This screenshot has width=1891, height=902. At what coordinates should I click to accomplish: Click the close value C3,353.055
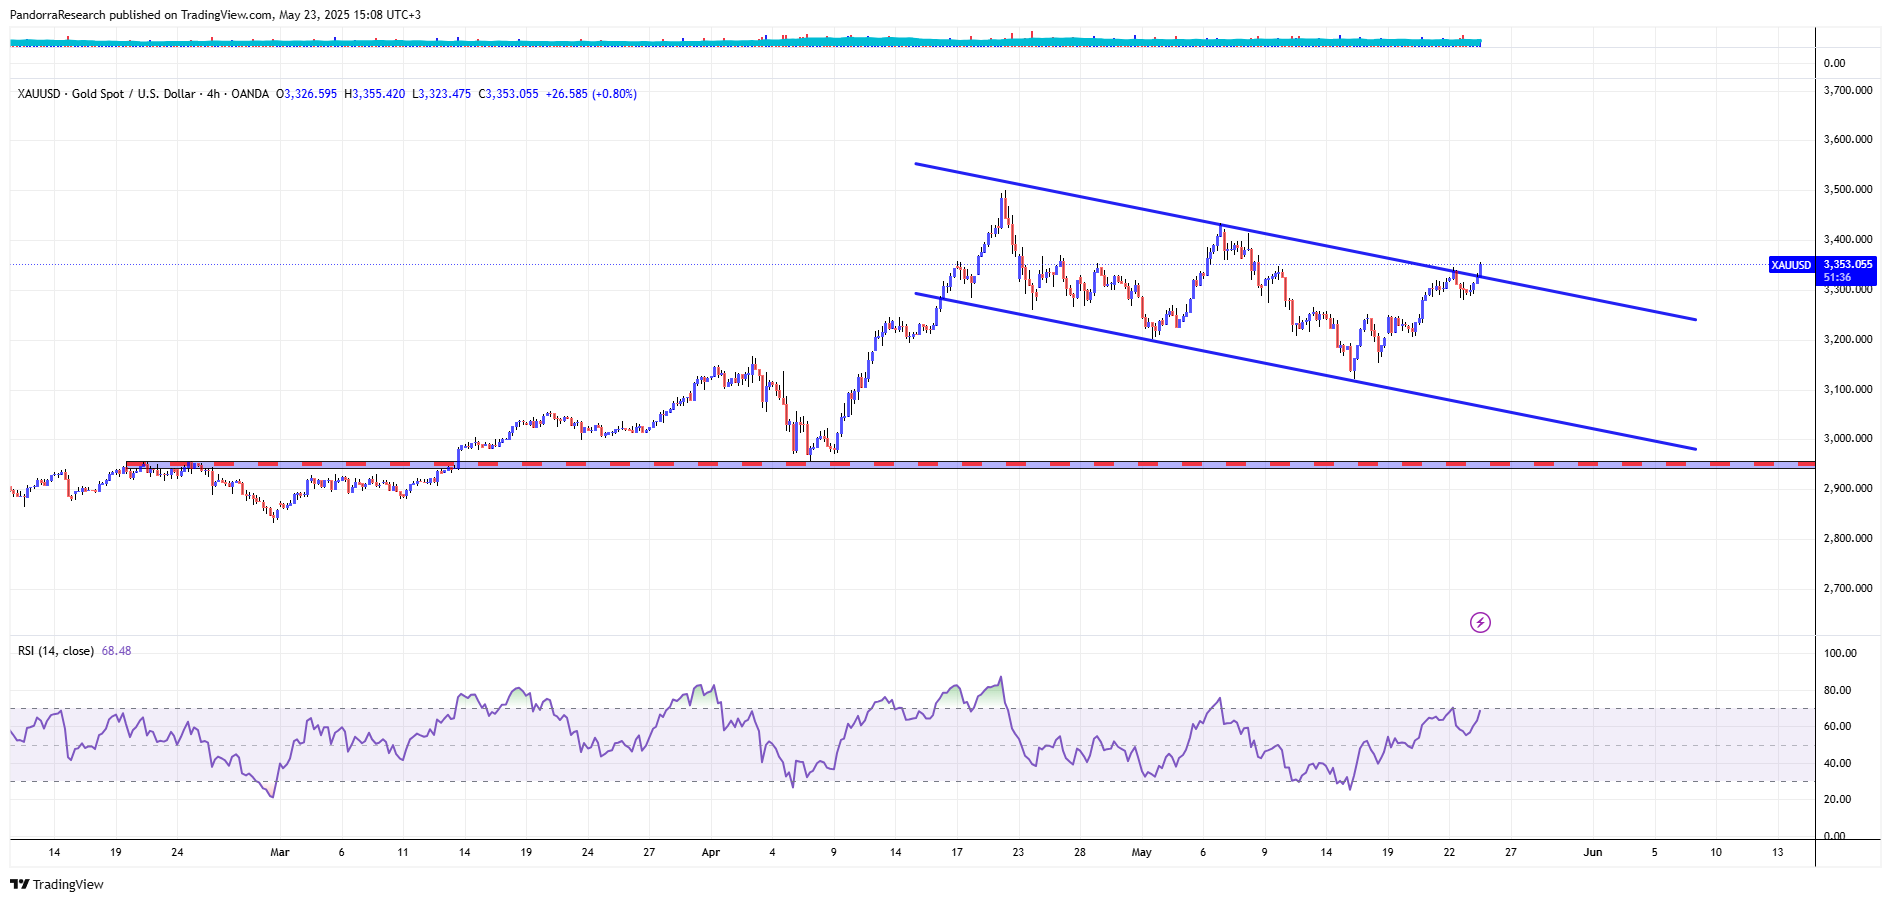[508, 94]
